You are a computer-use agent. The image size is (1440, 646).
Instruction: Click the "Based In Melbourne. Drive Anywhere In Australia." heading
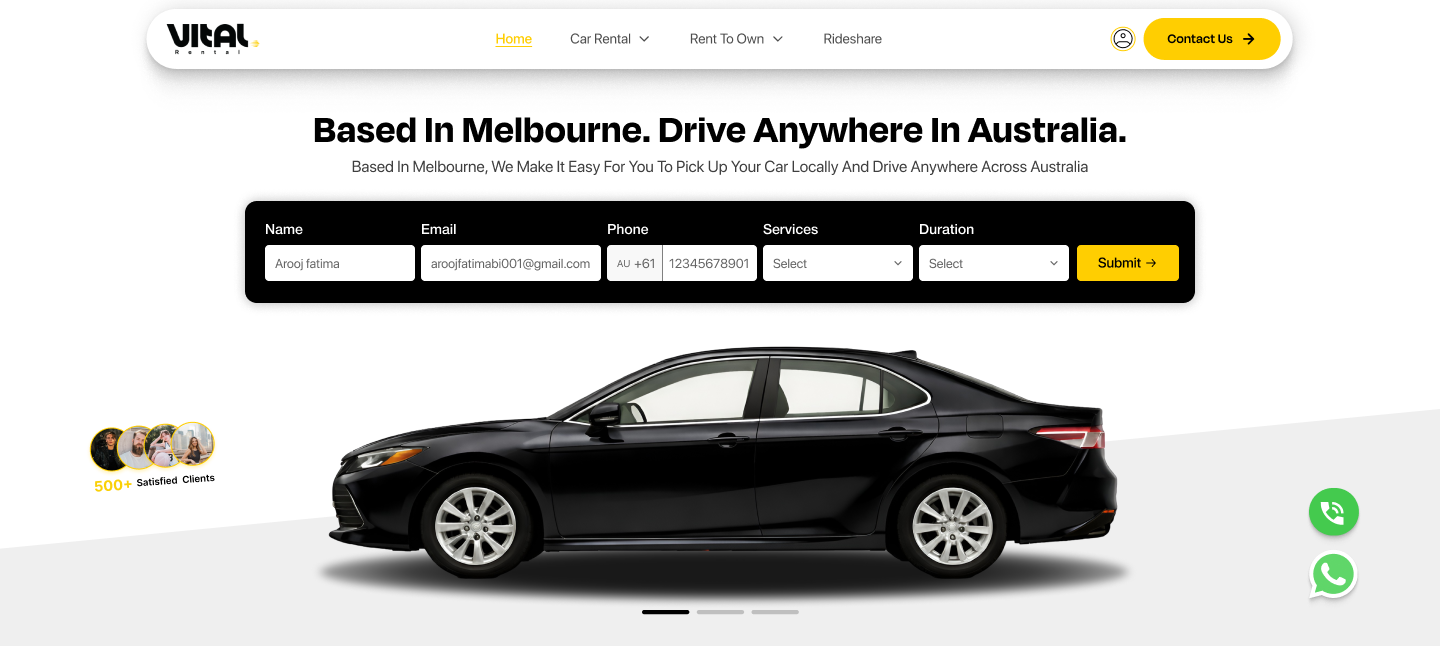click(720, 130)
